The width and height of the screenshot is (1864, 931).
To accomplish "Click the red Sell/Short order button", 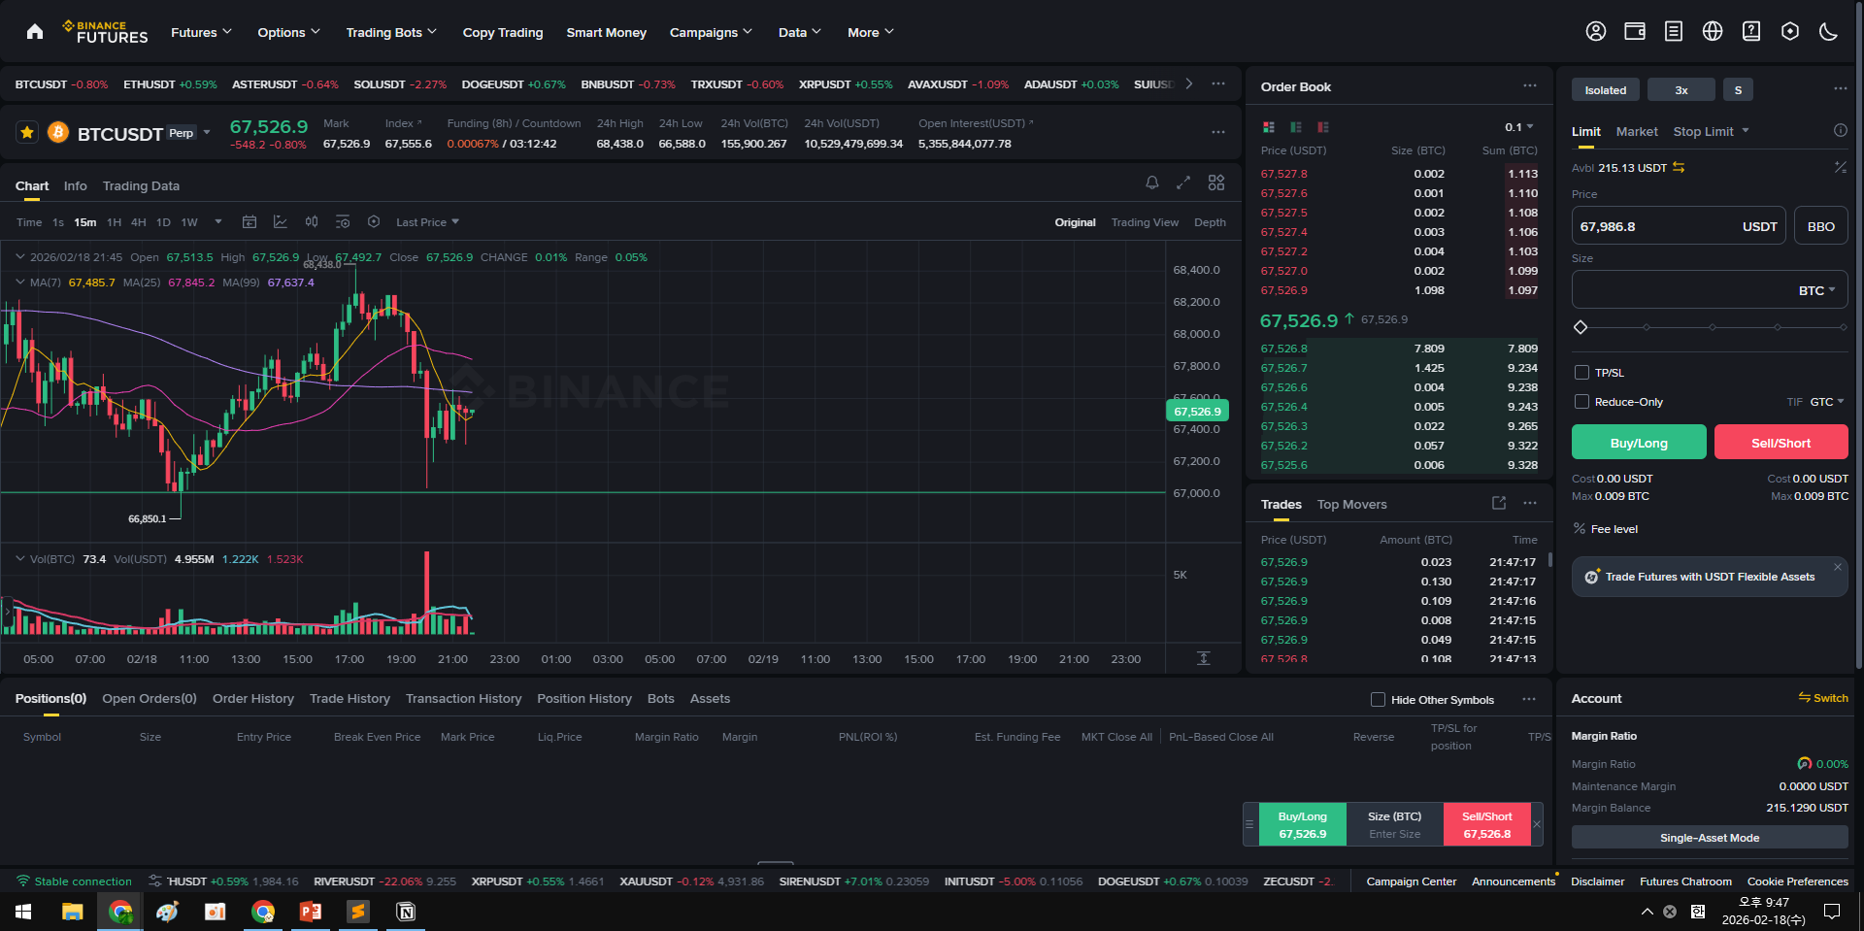I will point(1780,442).
